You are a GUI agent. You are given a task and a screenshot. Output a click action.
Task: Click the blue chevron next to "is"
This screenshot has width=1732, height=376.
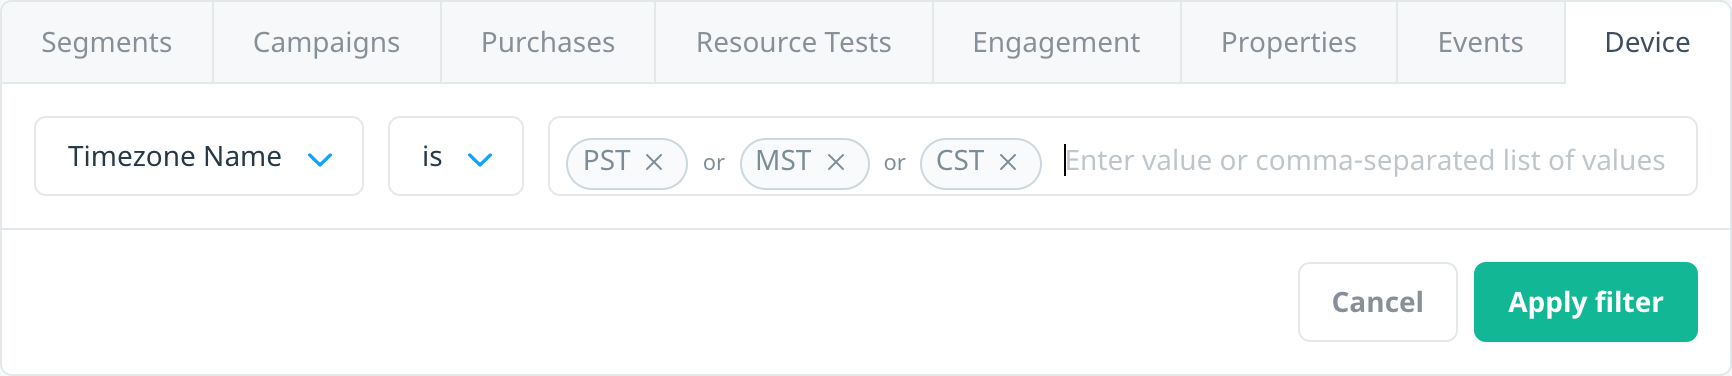[x=480, y=159]
